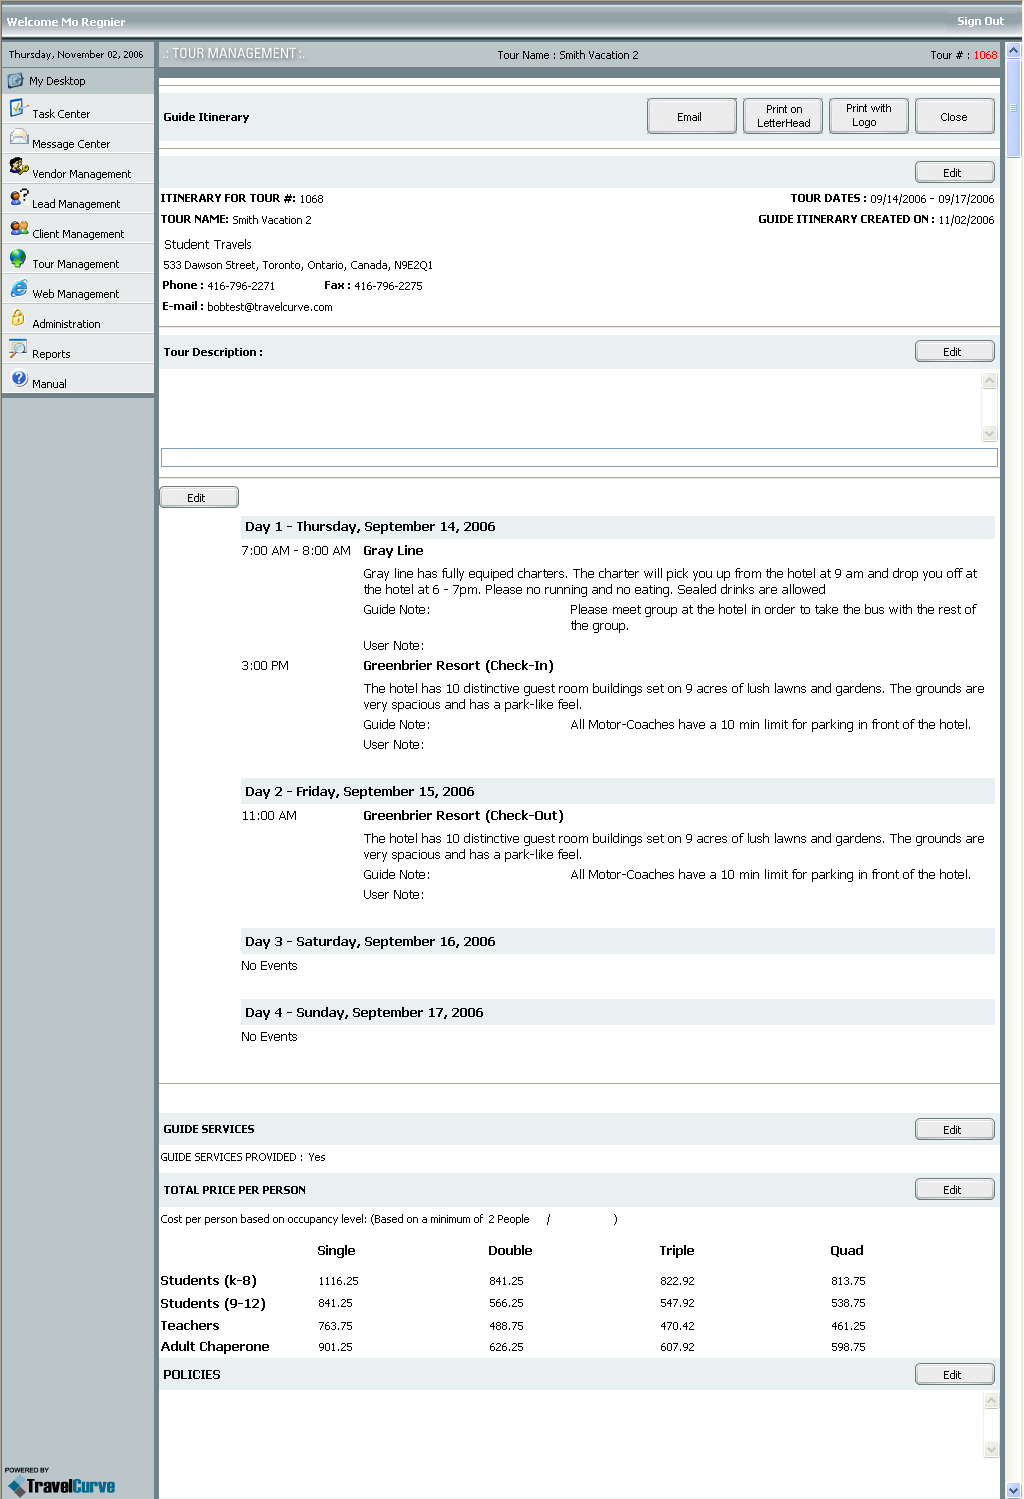Image resolution: width=1024 pixels, height=1499 pixels.
Task: Click the Administration lock icon
Action: click(x=18, y=318)
